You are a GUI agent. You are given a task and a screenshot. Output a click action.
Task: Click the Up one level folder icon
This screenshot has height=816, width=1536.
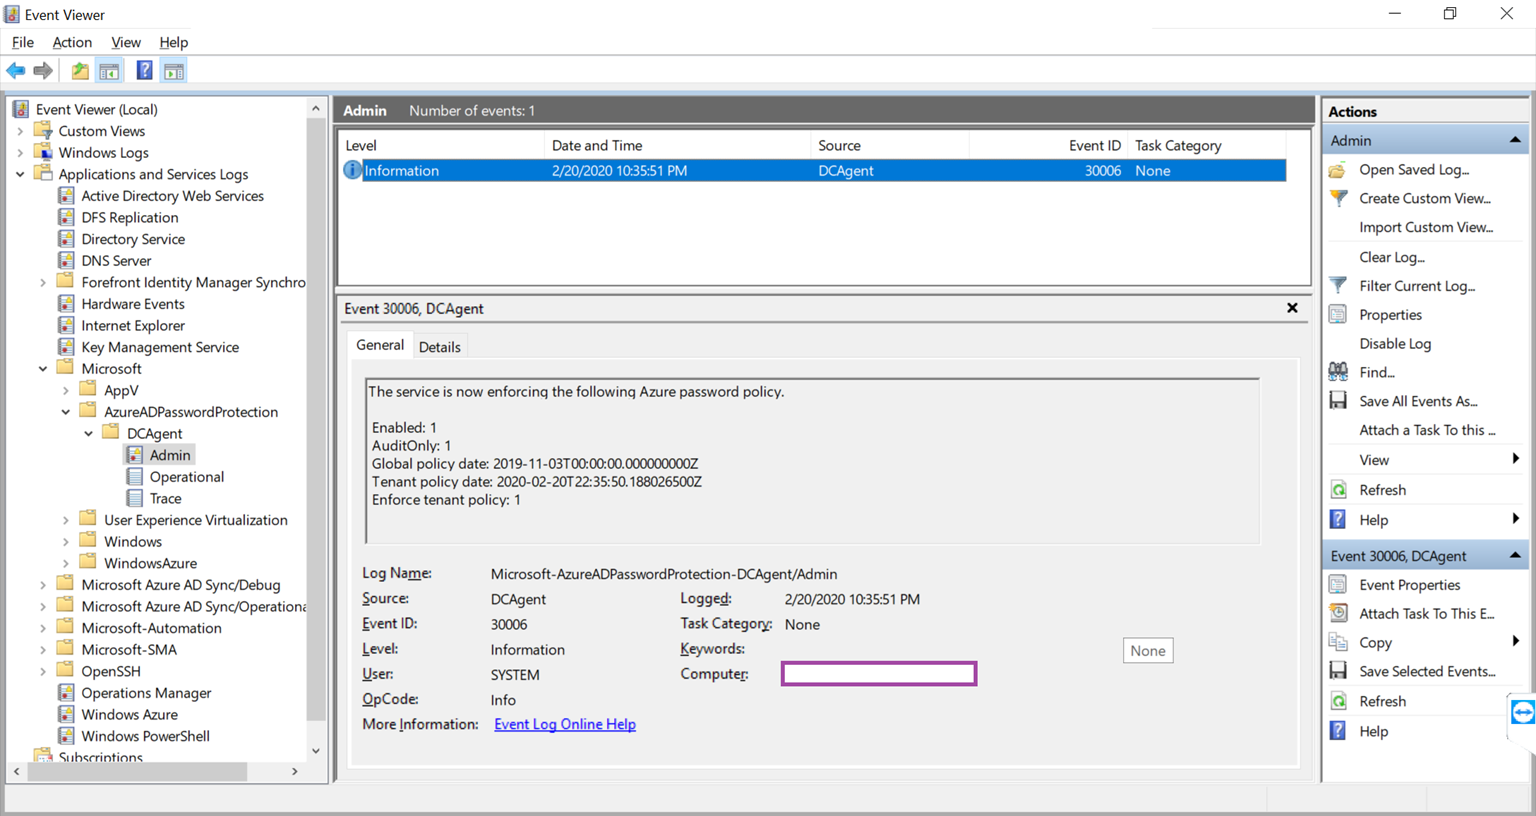80,71
